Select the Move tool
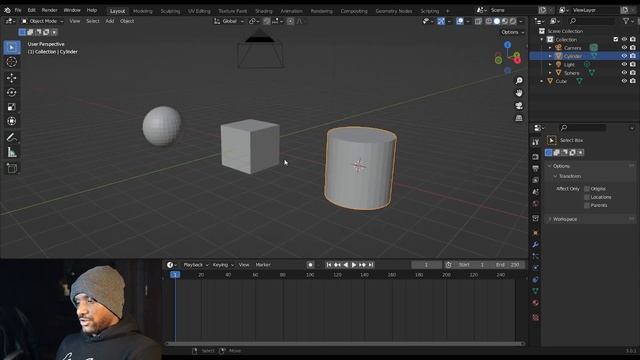 tap(11, 78)
